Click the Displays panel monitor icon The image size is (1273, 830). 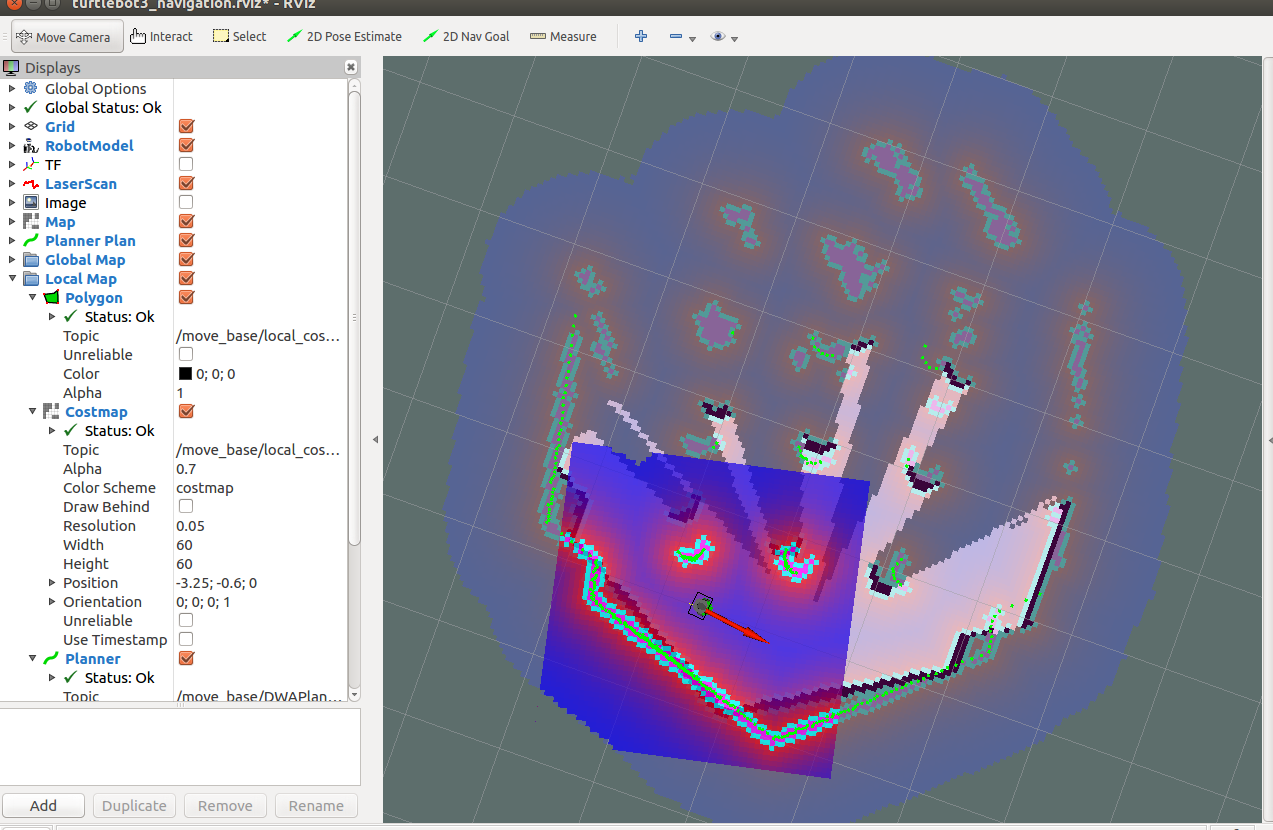click(12, 68)
